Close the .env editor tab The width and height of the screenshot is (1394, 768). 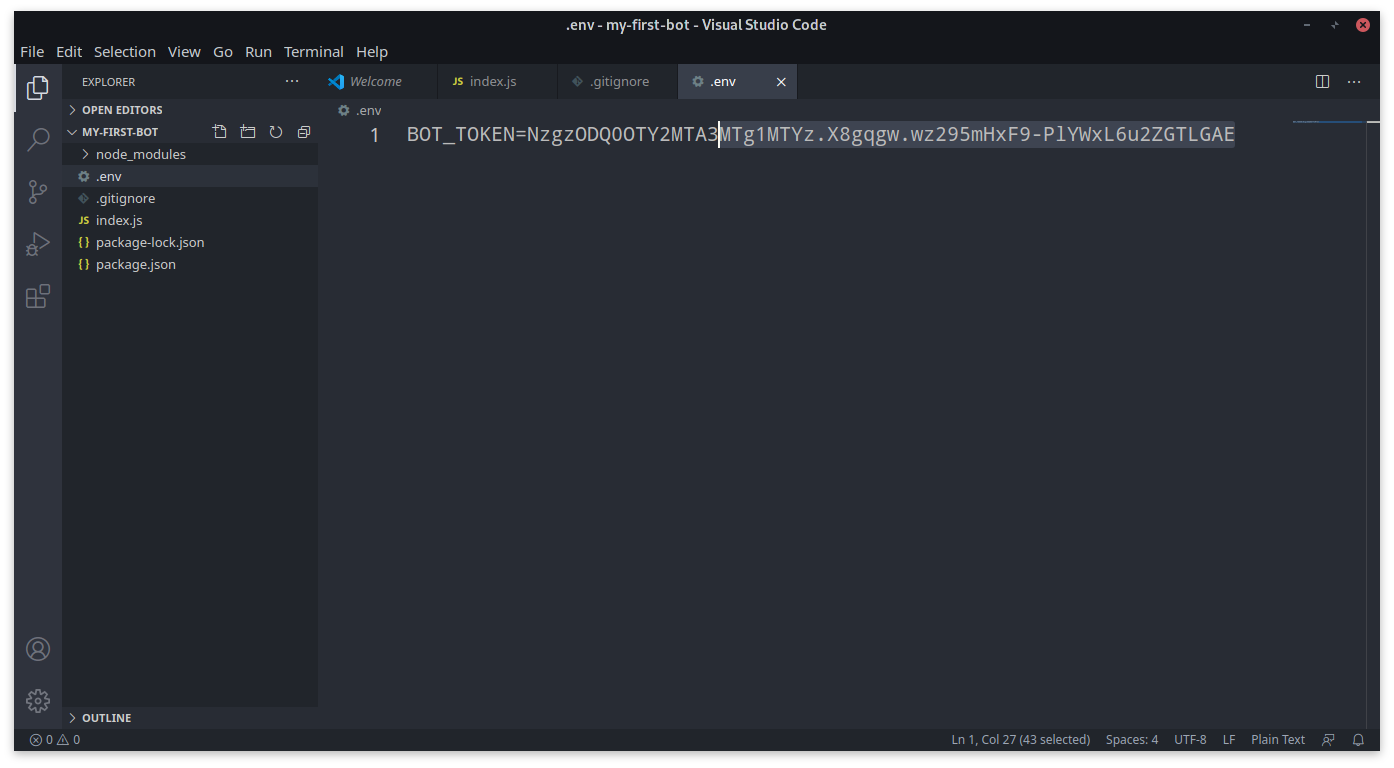click(781, 82)
